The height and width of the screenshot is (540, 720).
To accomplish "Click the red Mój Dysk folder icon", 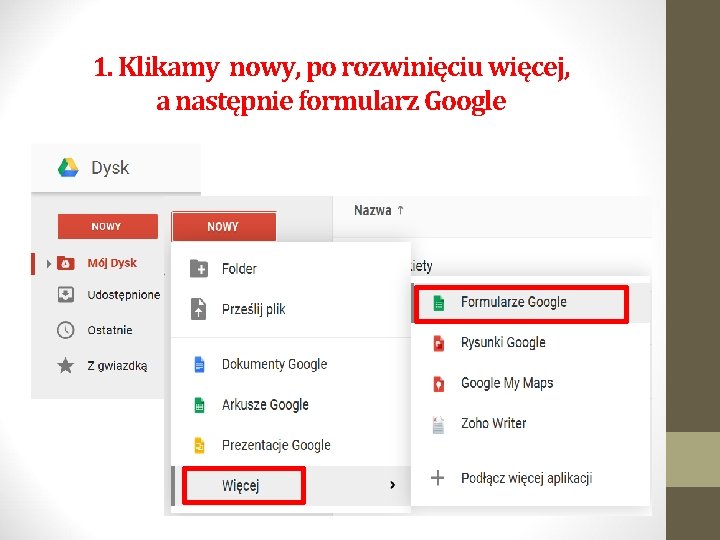I will coord(66,263).
